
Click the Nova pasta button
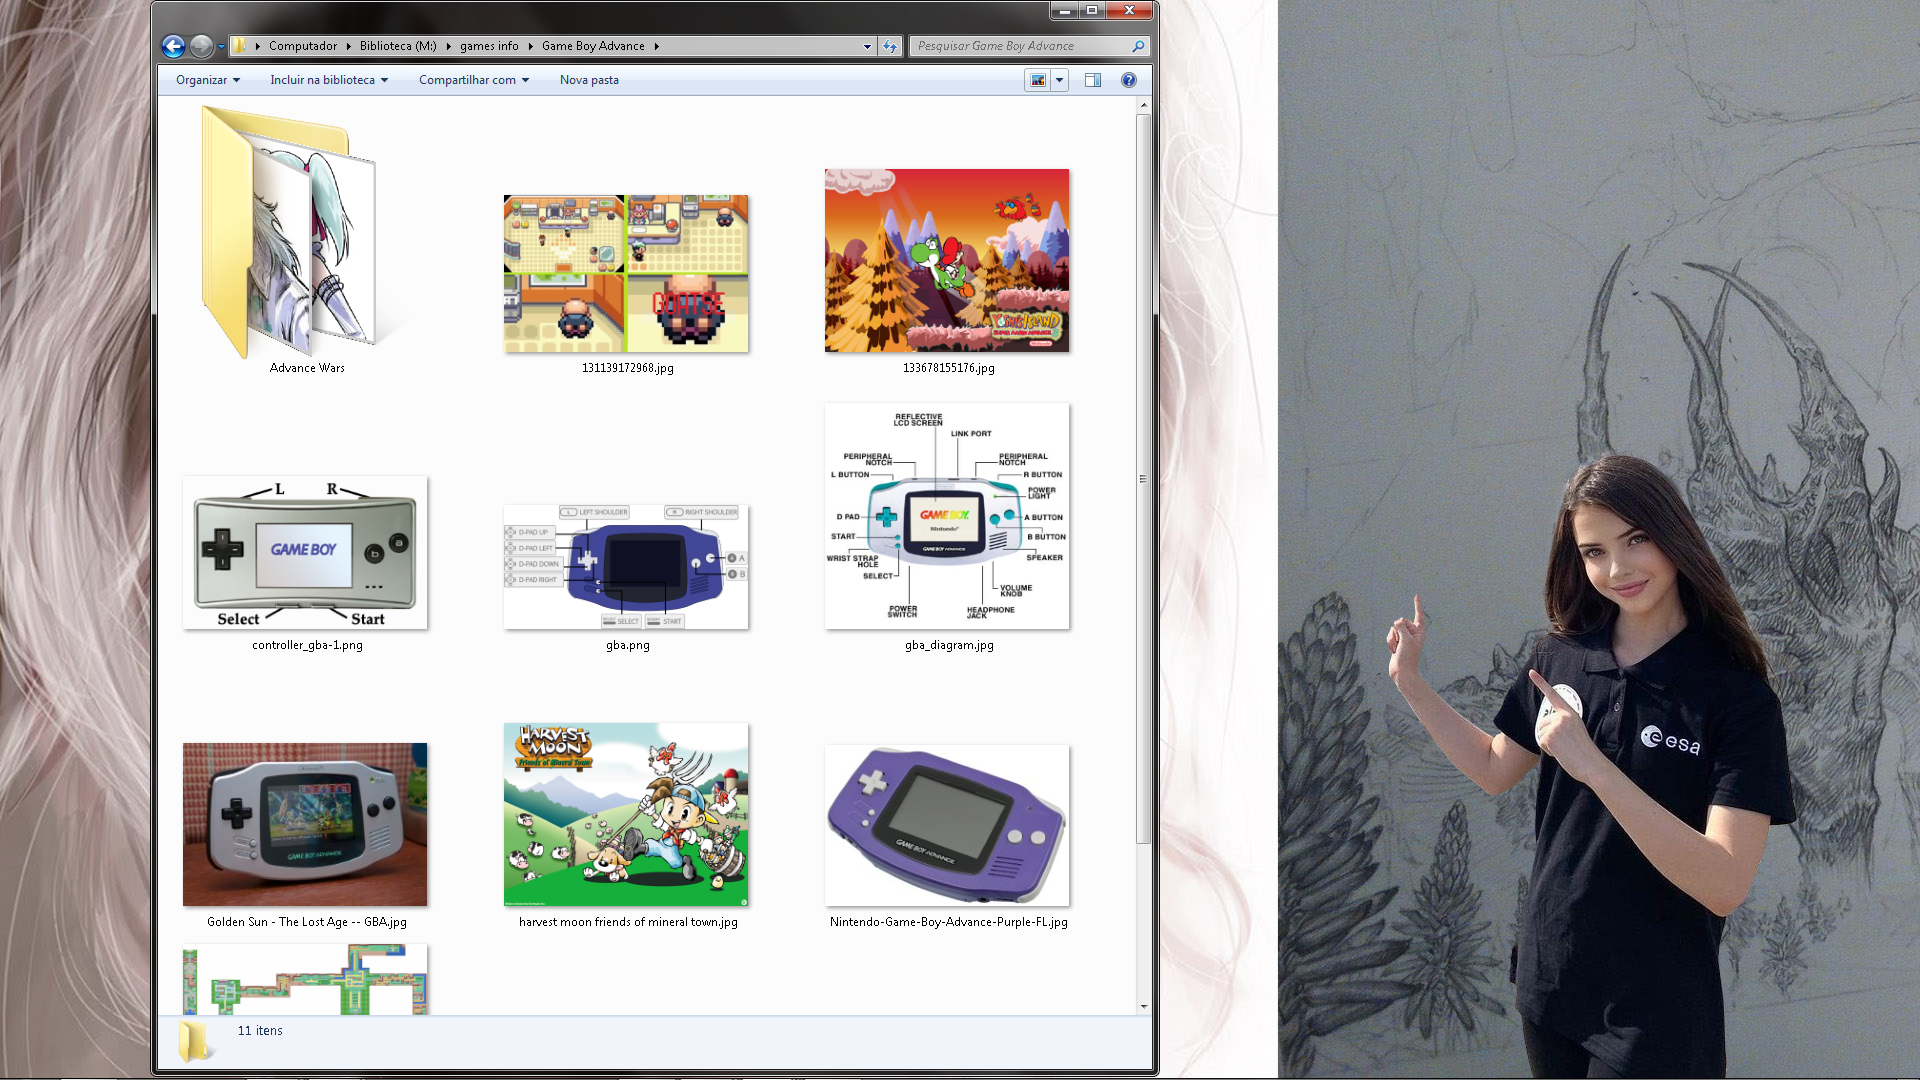(x=589, y=80)
